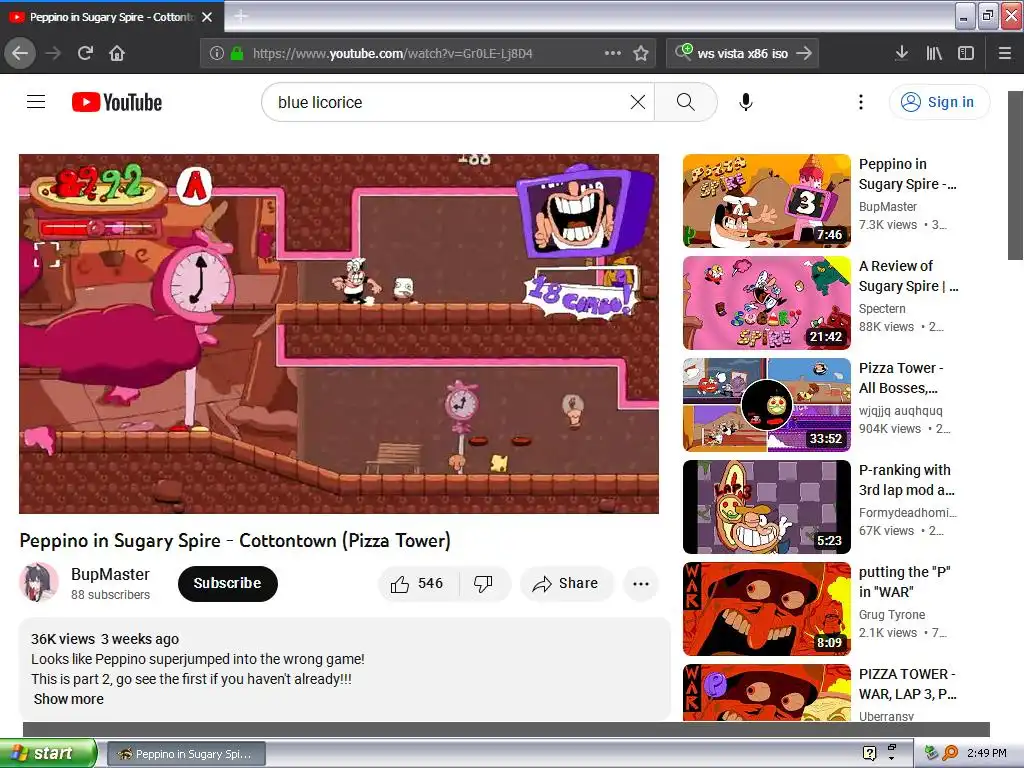Go back with the browser back arrow

click(x=20, y=53)
